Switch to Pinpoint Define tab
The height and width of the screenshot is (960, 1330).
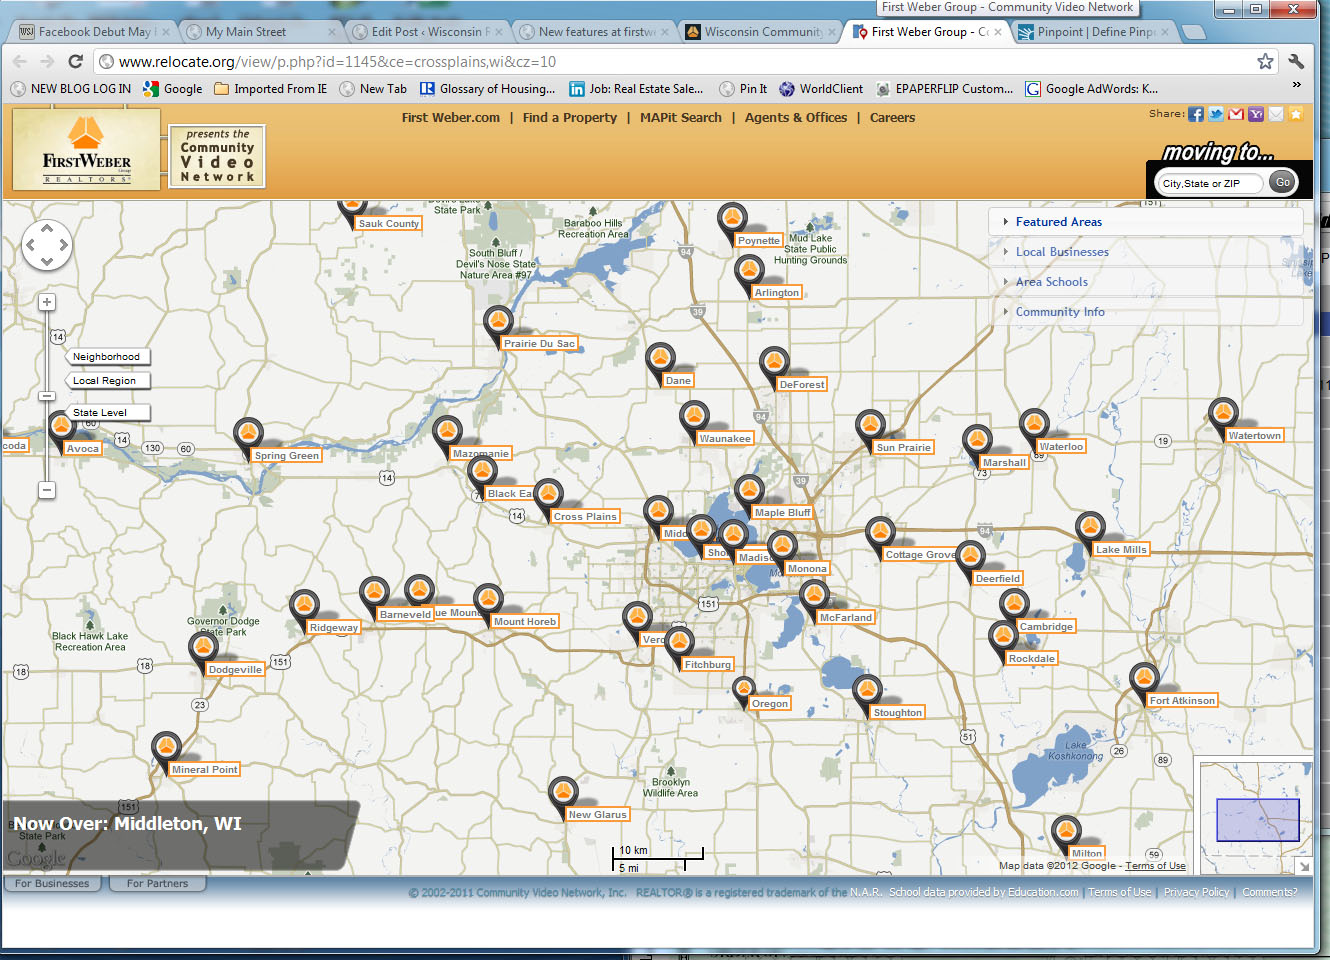click(x=1094, y=32)
